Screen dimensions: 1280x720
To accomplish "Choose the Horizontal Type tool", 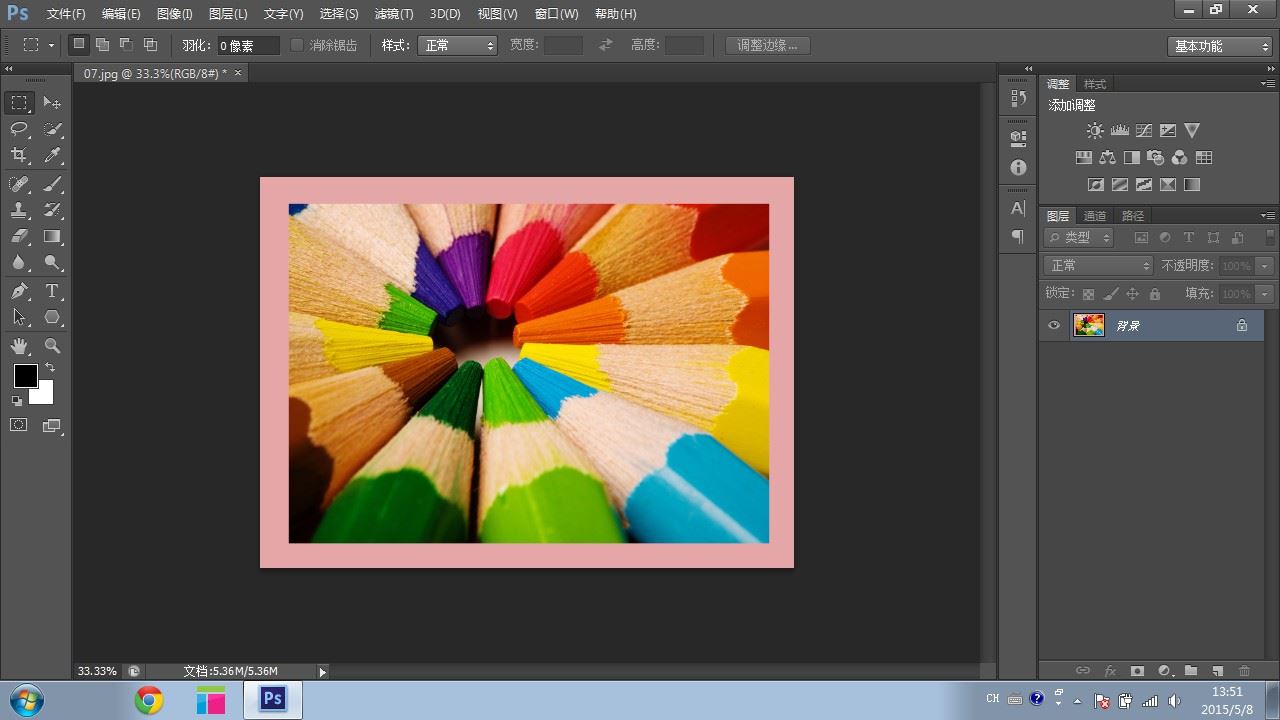I will (x=53, y=291).
